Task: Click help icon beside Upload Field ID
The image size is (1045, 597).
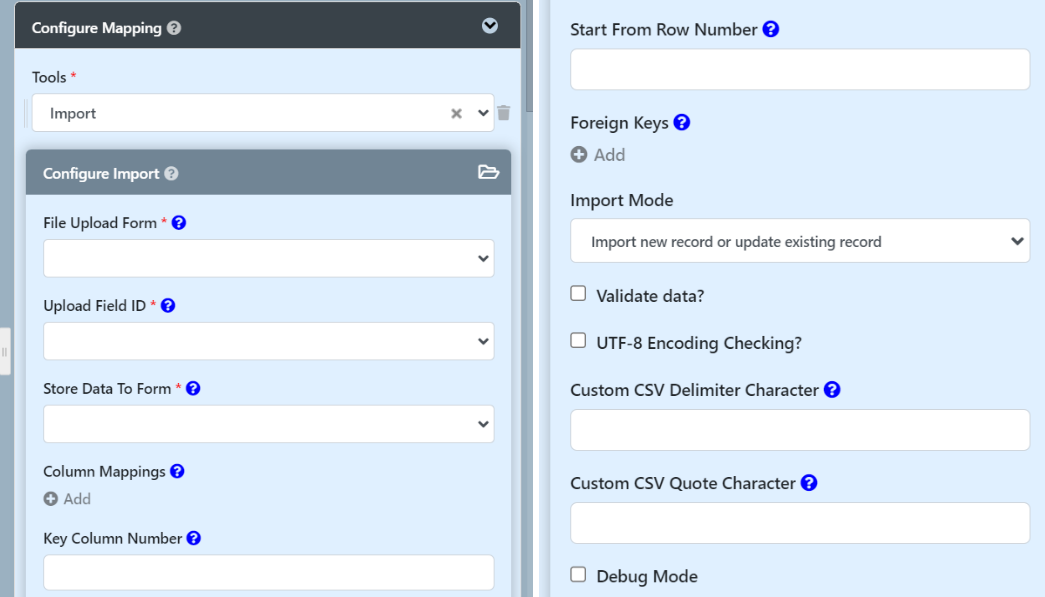Action: 168,306
